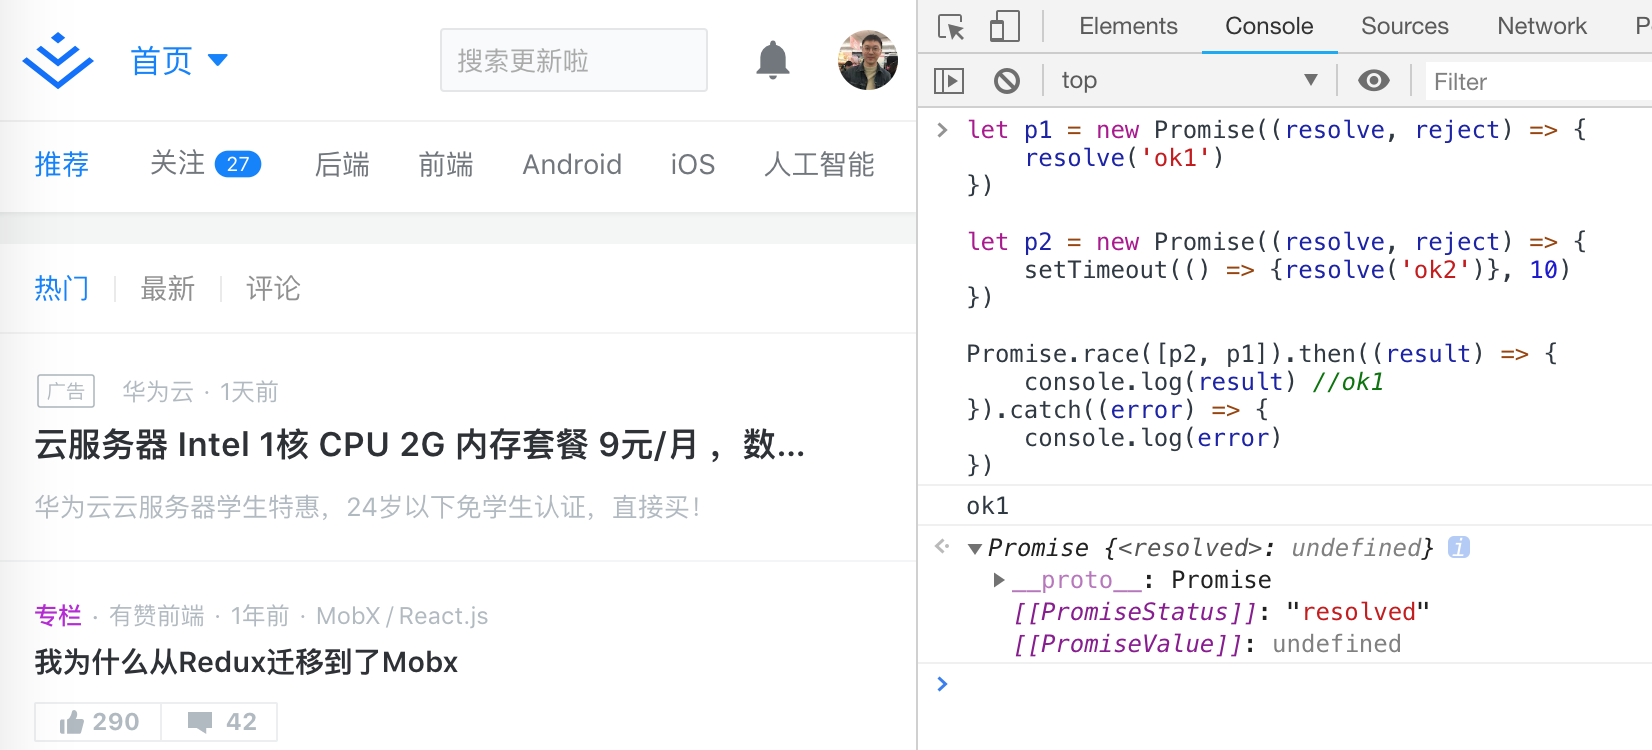Open the 首页 dropdown menu
This screenshot has height=750, width=1652.
(180, 61)
